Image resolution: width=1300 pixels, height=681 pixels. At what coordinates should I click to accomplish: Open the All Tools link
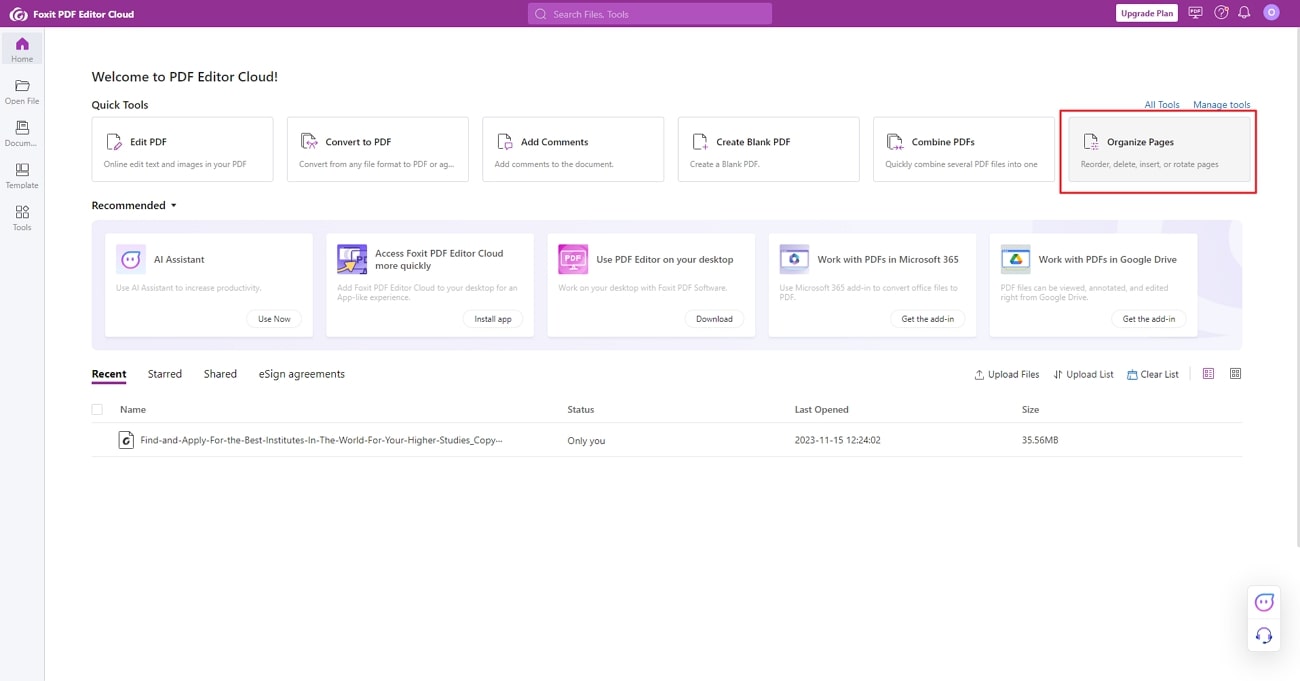(x=1162, y=105)
